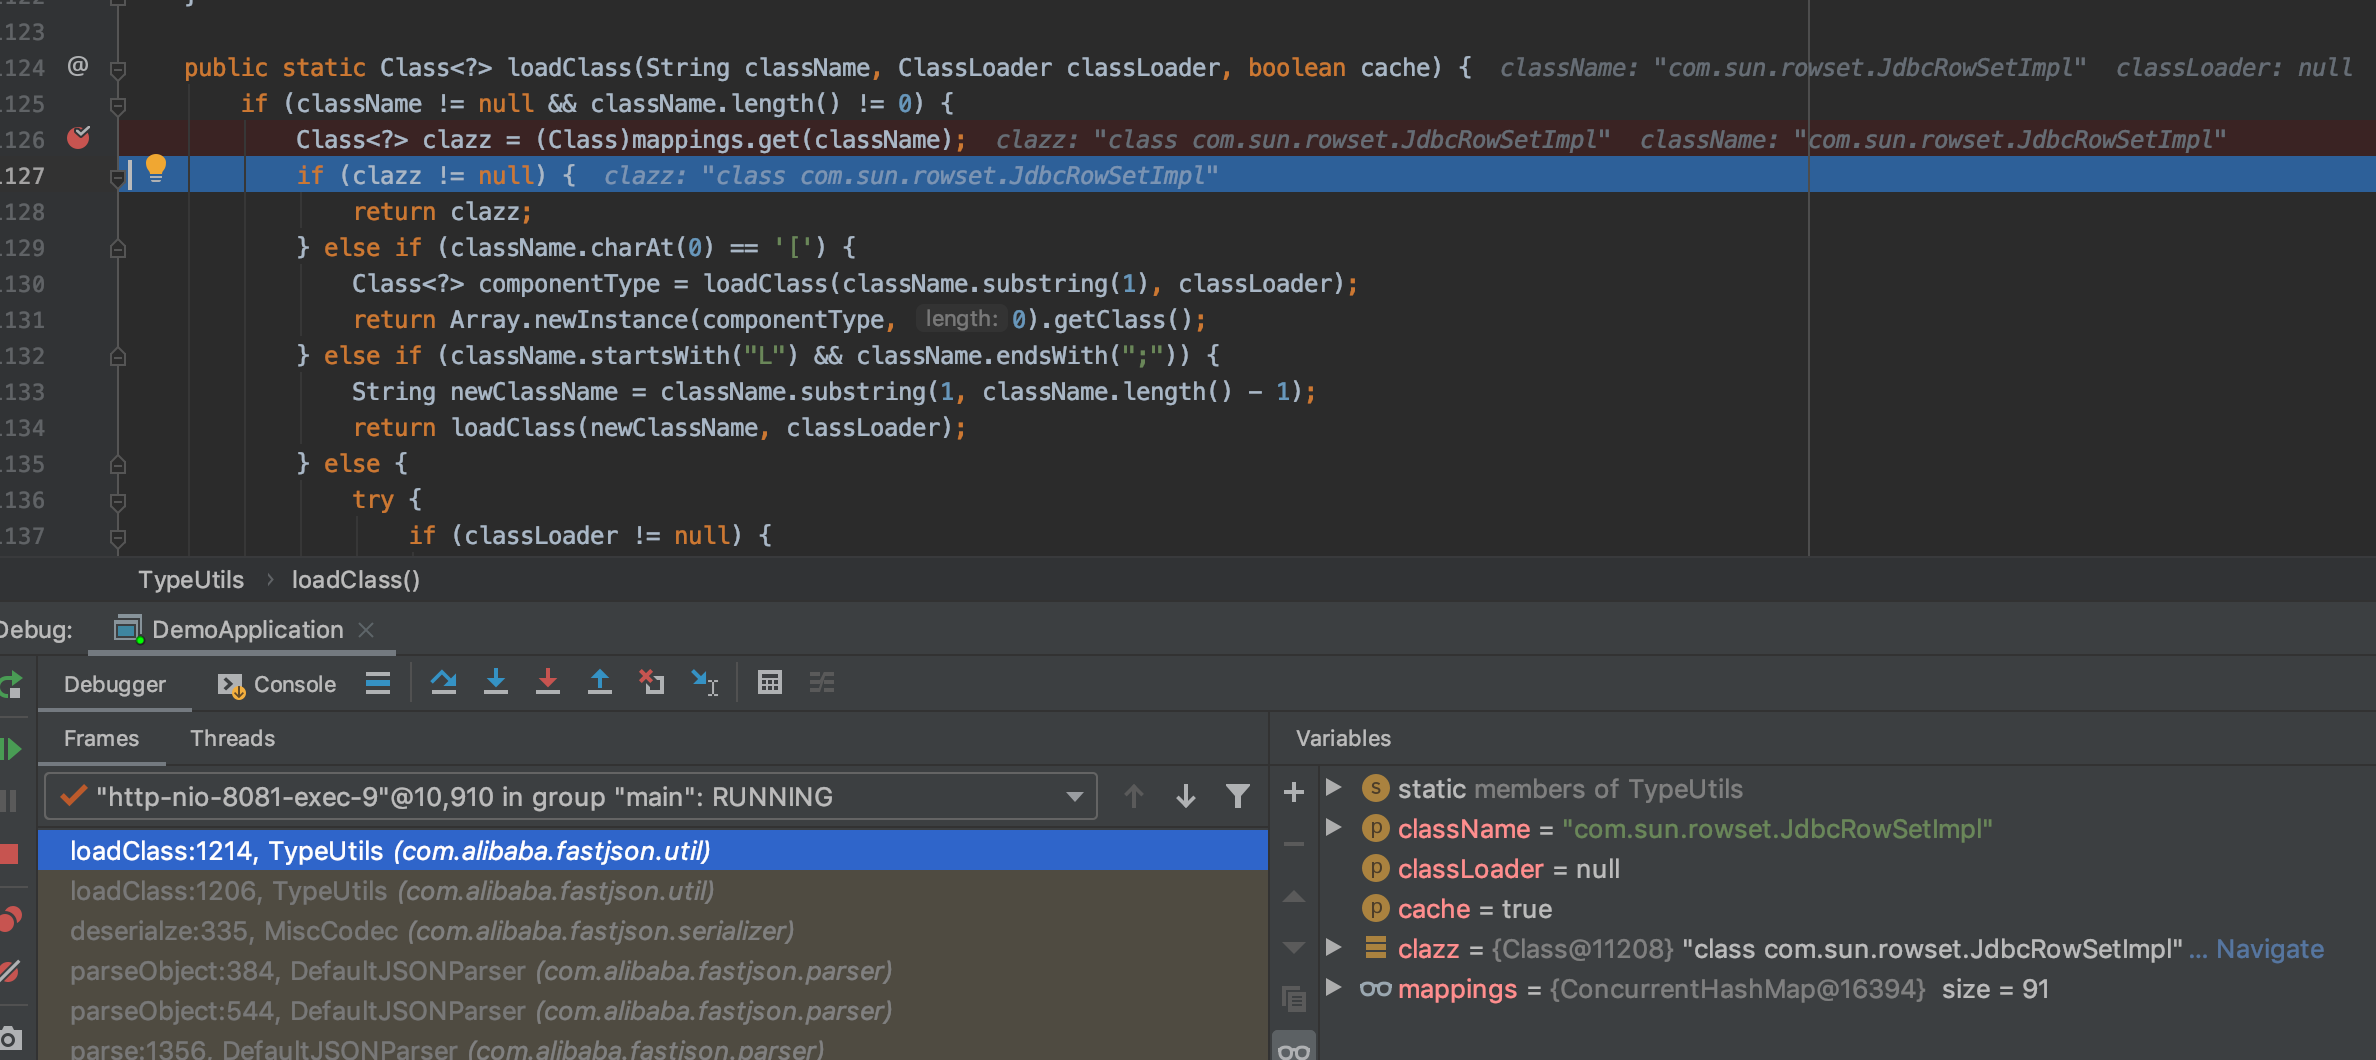2376x1060 pixels.
Task: Click the @ gutter icon on line 124
Action: [x=78, y=66]
